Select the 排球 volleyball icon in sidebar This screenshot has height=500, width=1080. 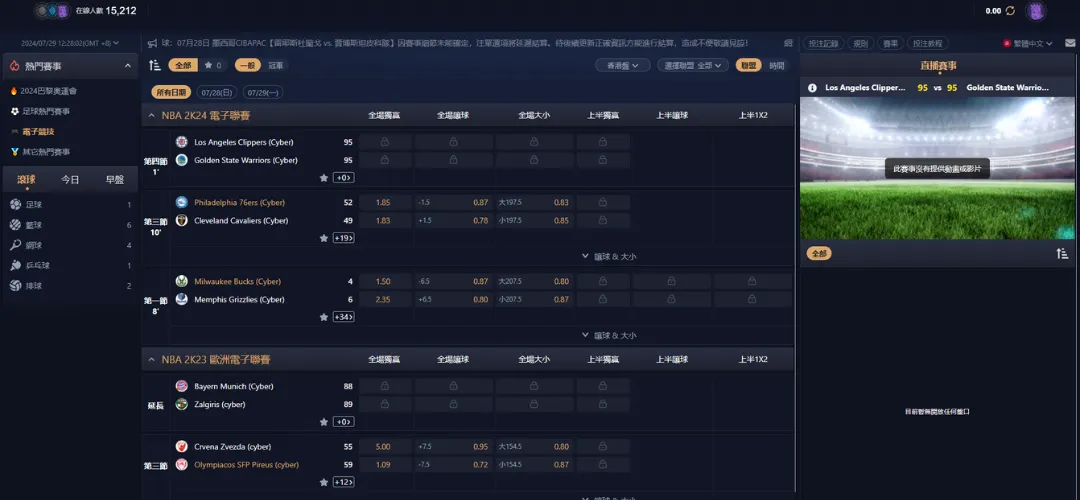click(15, 286)
